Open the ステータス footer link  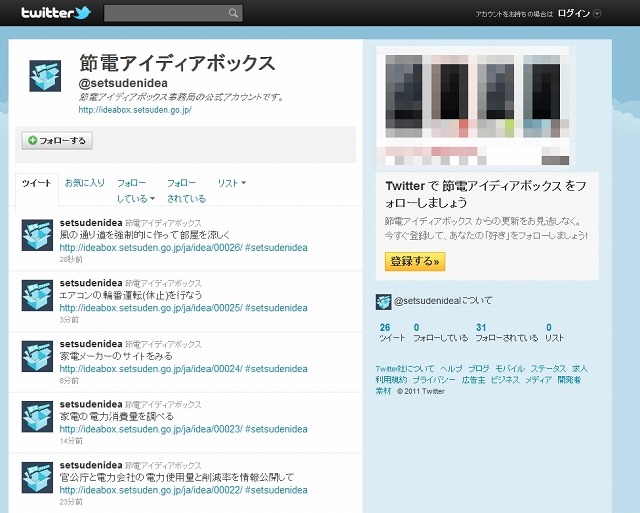coord(548,369)
